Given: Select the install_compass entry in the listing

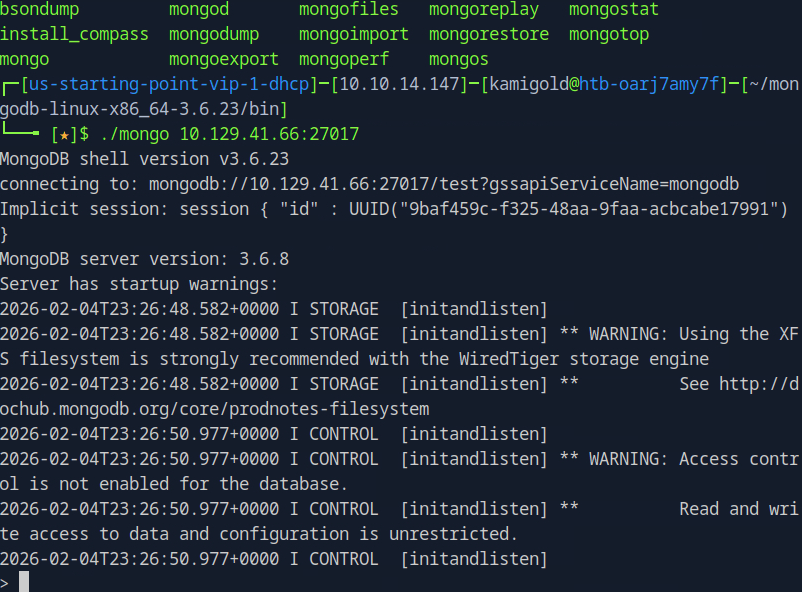Looking at the screenshot, I should 75,34.
